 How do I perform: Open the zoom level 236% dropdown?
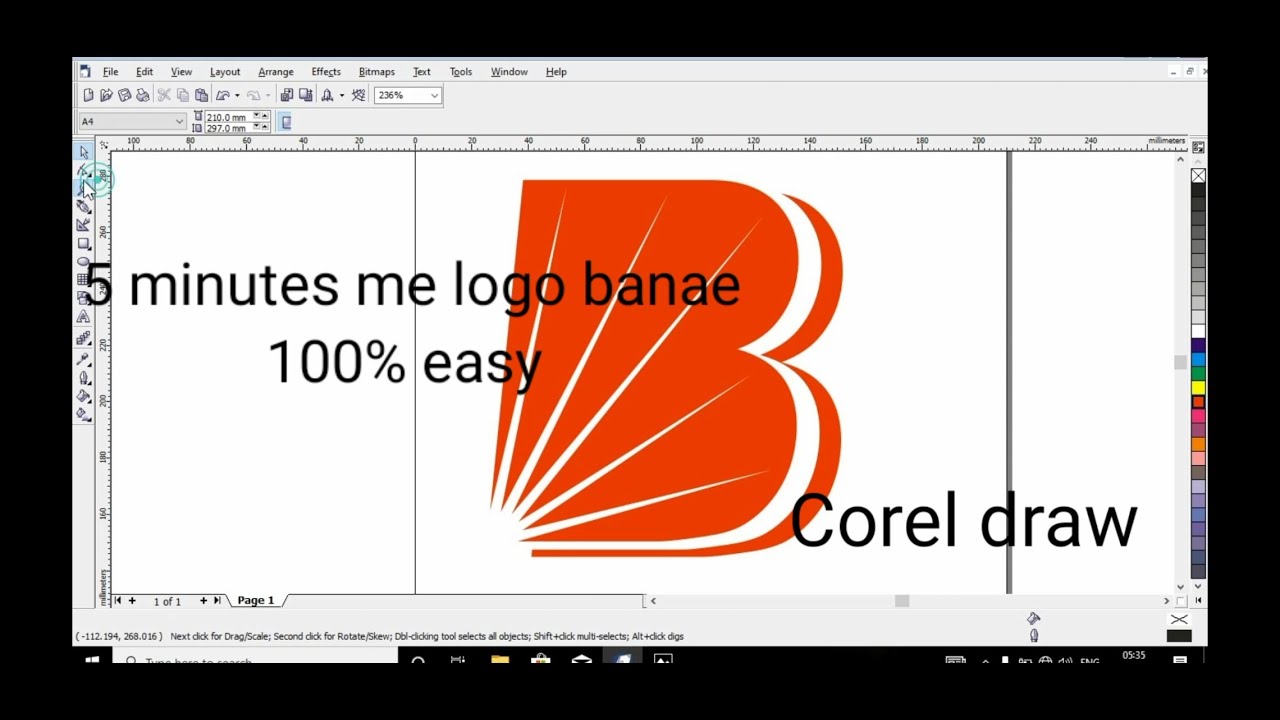[x=434, y=96]
